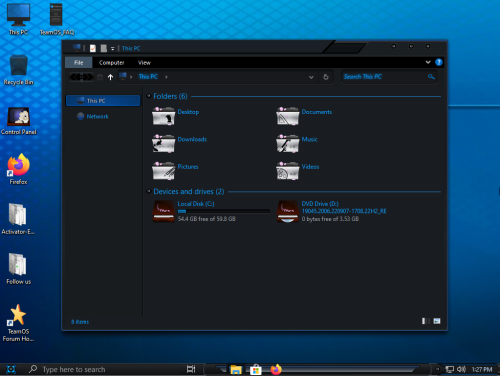Open the View ribbon tab
500x376 pixels.
144,63
